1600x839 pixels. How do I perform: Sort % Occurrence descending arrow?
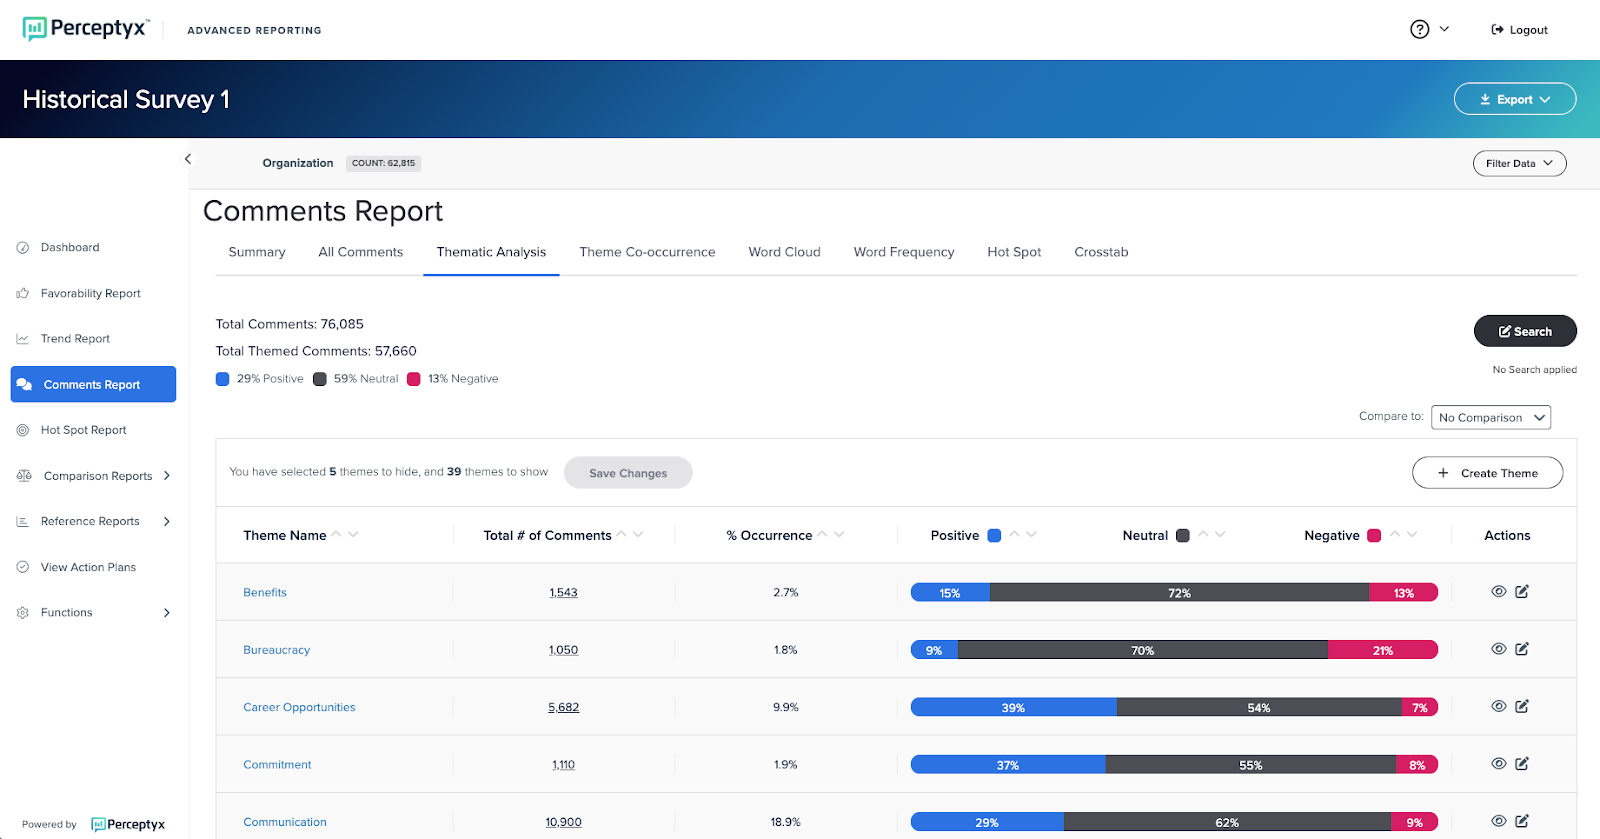(839, 534)
